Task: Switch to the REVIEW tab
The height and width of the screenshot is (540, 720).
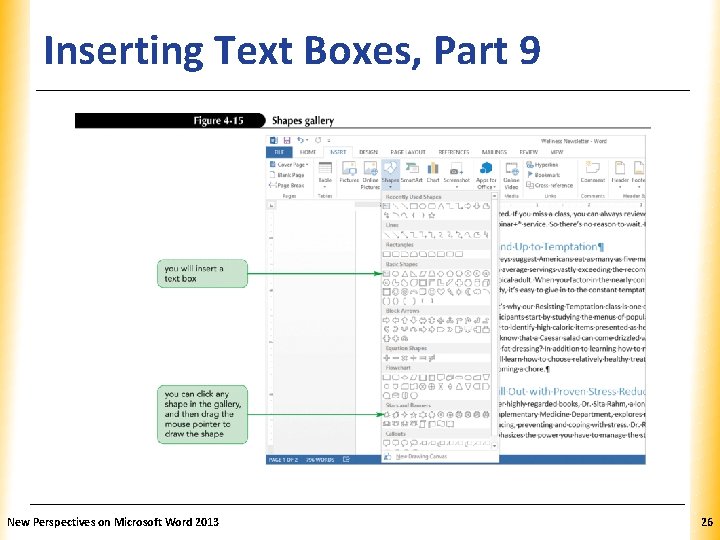Action: click(x=529, y=152)
